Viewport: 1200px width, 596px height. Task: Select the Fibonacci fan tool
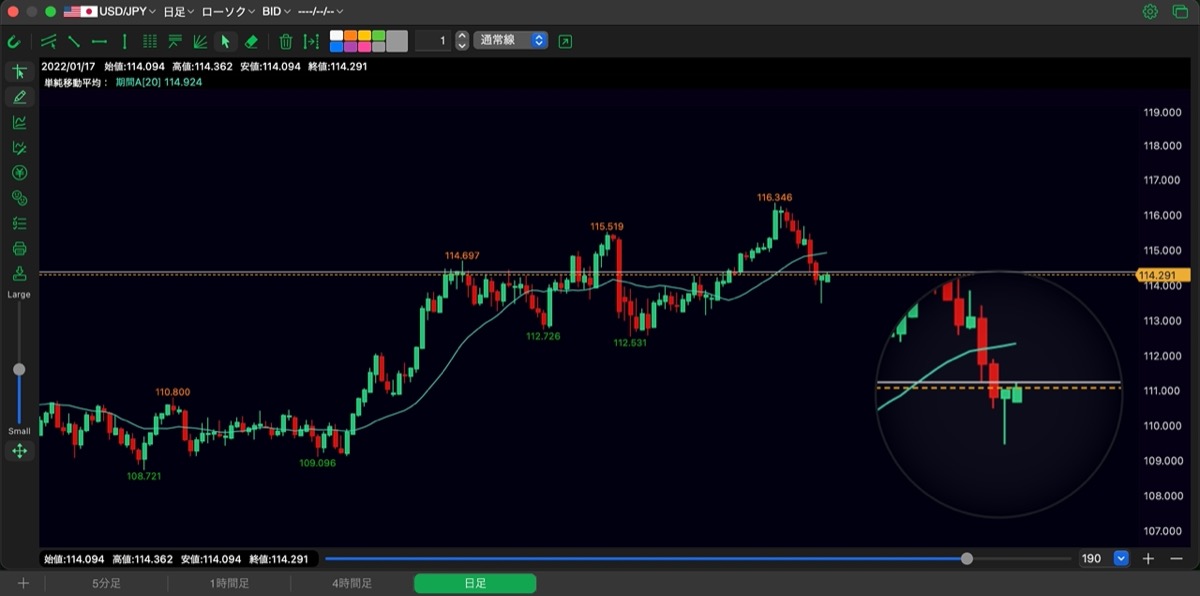(200, 41)
